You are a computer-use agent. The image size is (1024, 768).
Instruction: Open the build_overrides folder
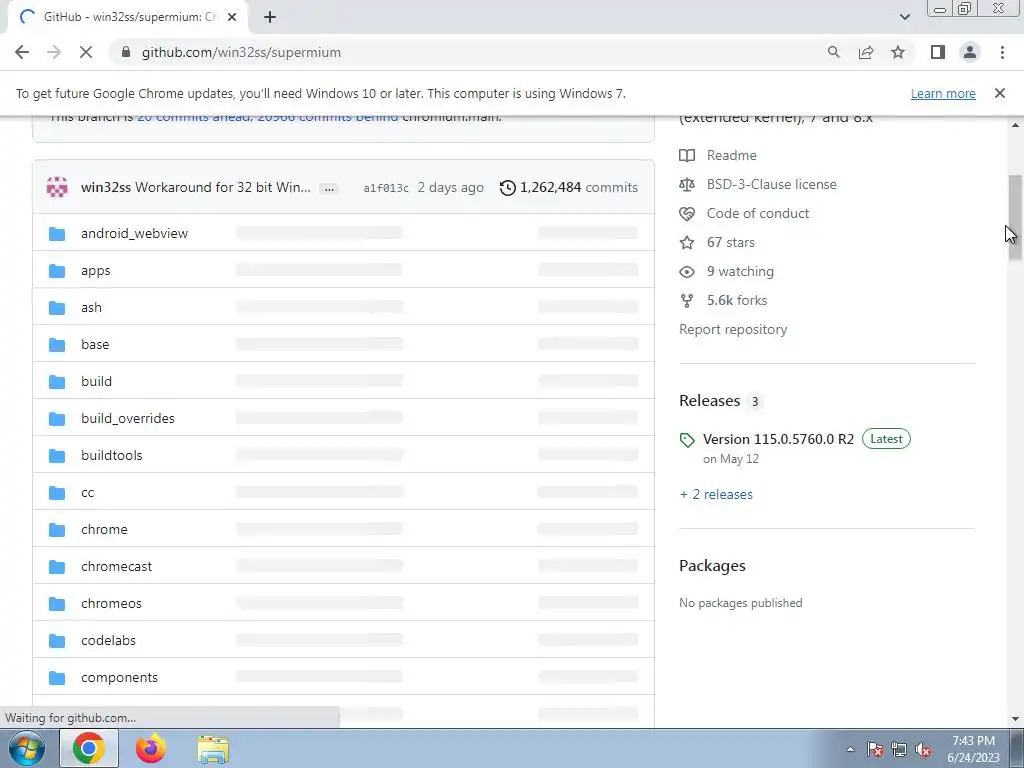127,419
